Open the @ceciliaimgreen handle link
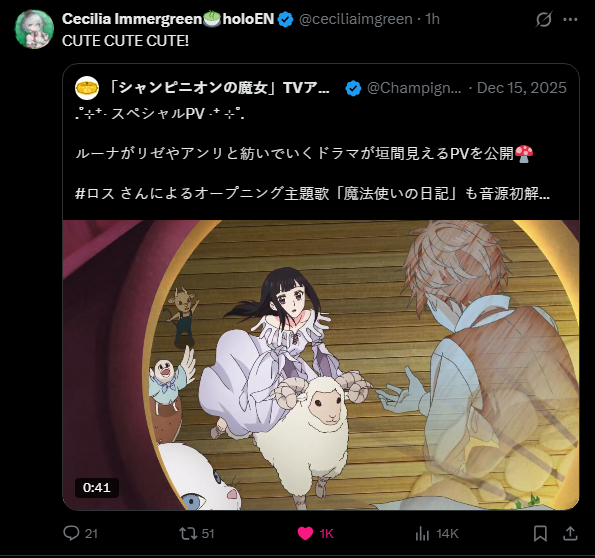Screen dimensions: 595x558 (x=356, y=19)
